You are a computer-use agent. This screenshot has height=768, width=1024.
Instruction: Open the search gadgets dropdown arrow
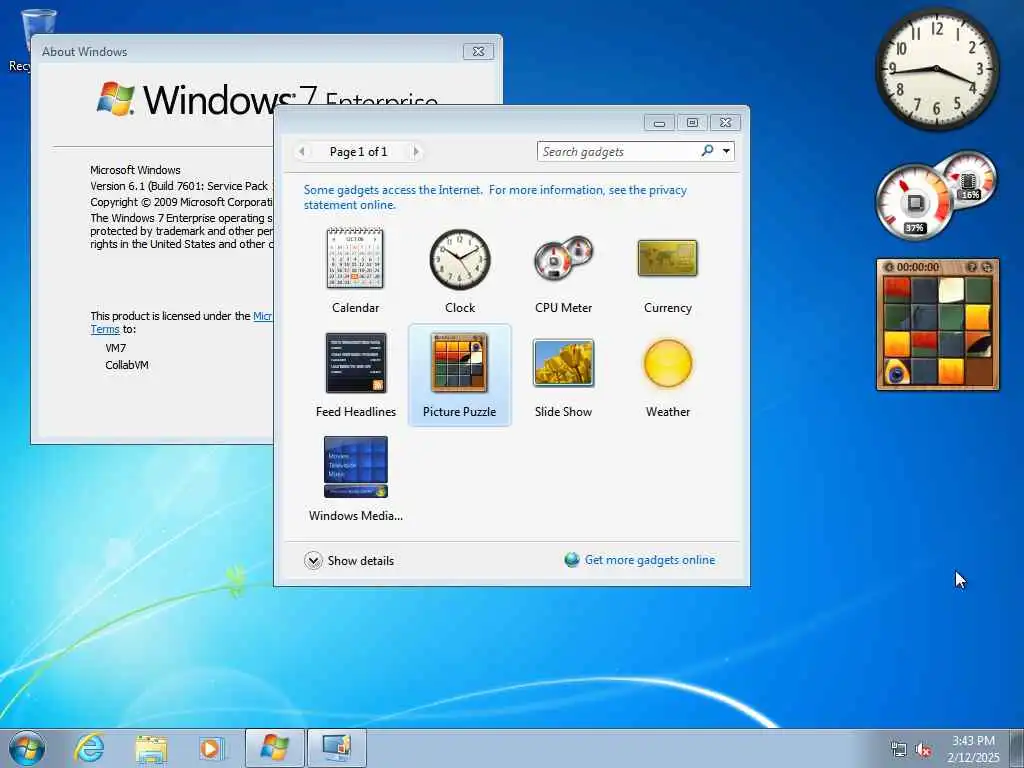726,152
